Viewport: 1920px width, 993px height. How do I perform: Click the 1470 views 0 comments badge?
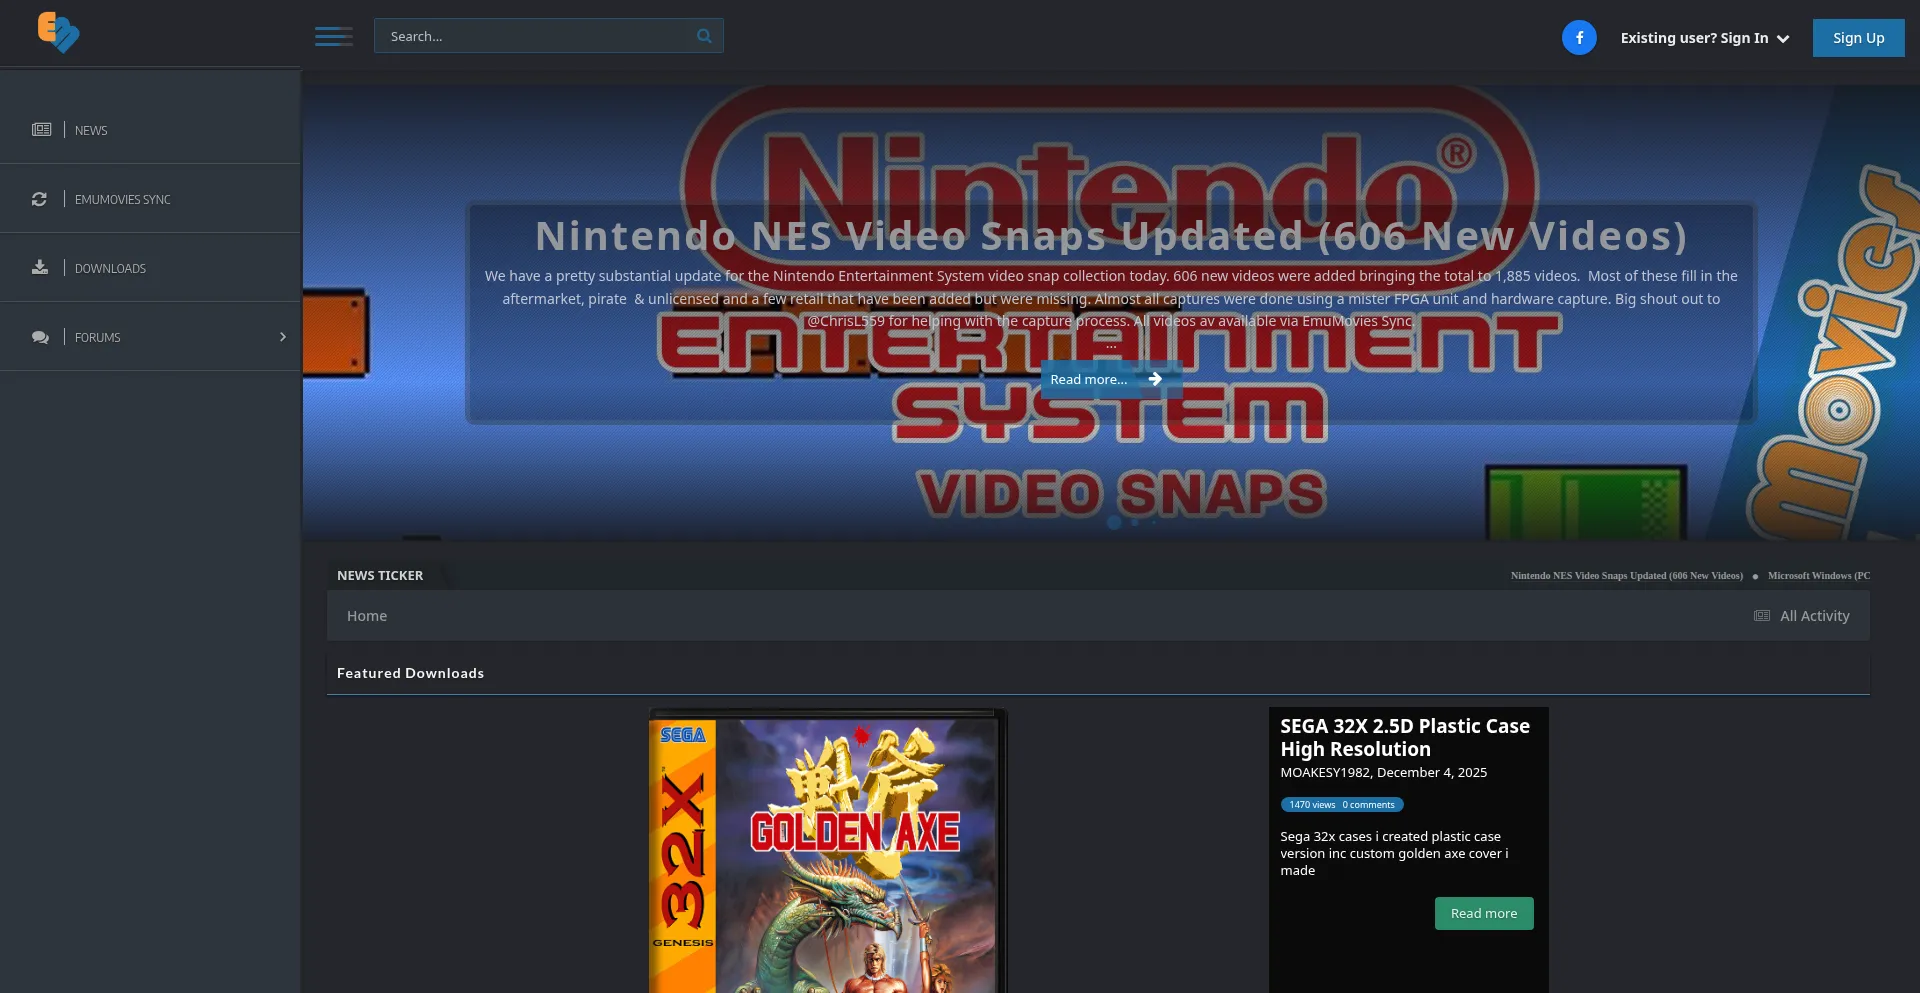(x=1341, y=805)
